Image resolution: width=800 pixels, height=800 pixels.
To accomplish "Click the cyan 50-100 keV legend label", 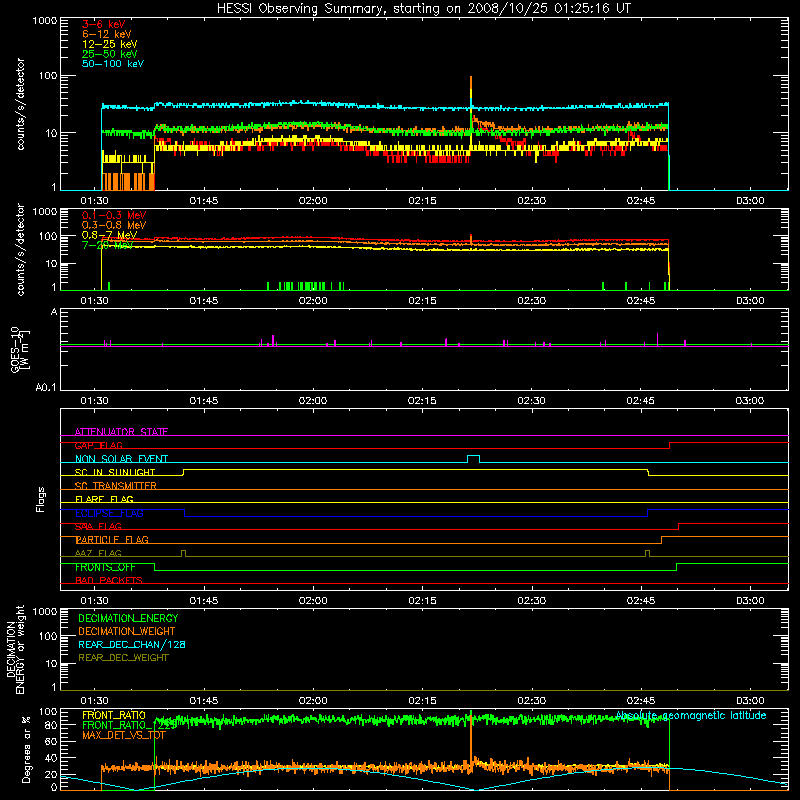I will [113, 64].
